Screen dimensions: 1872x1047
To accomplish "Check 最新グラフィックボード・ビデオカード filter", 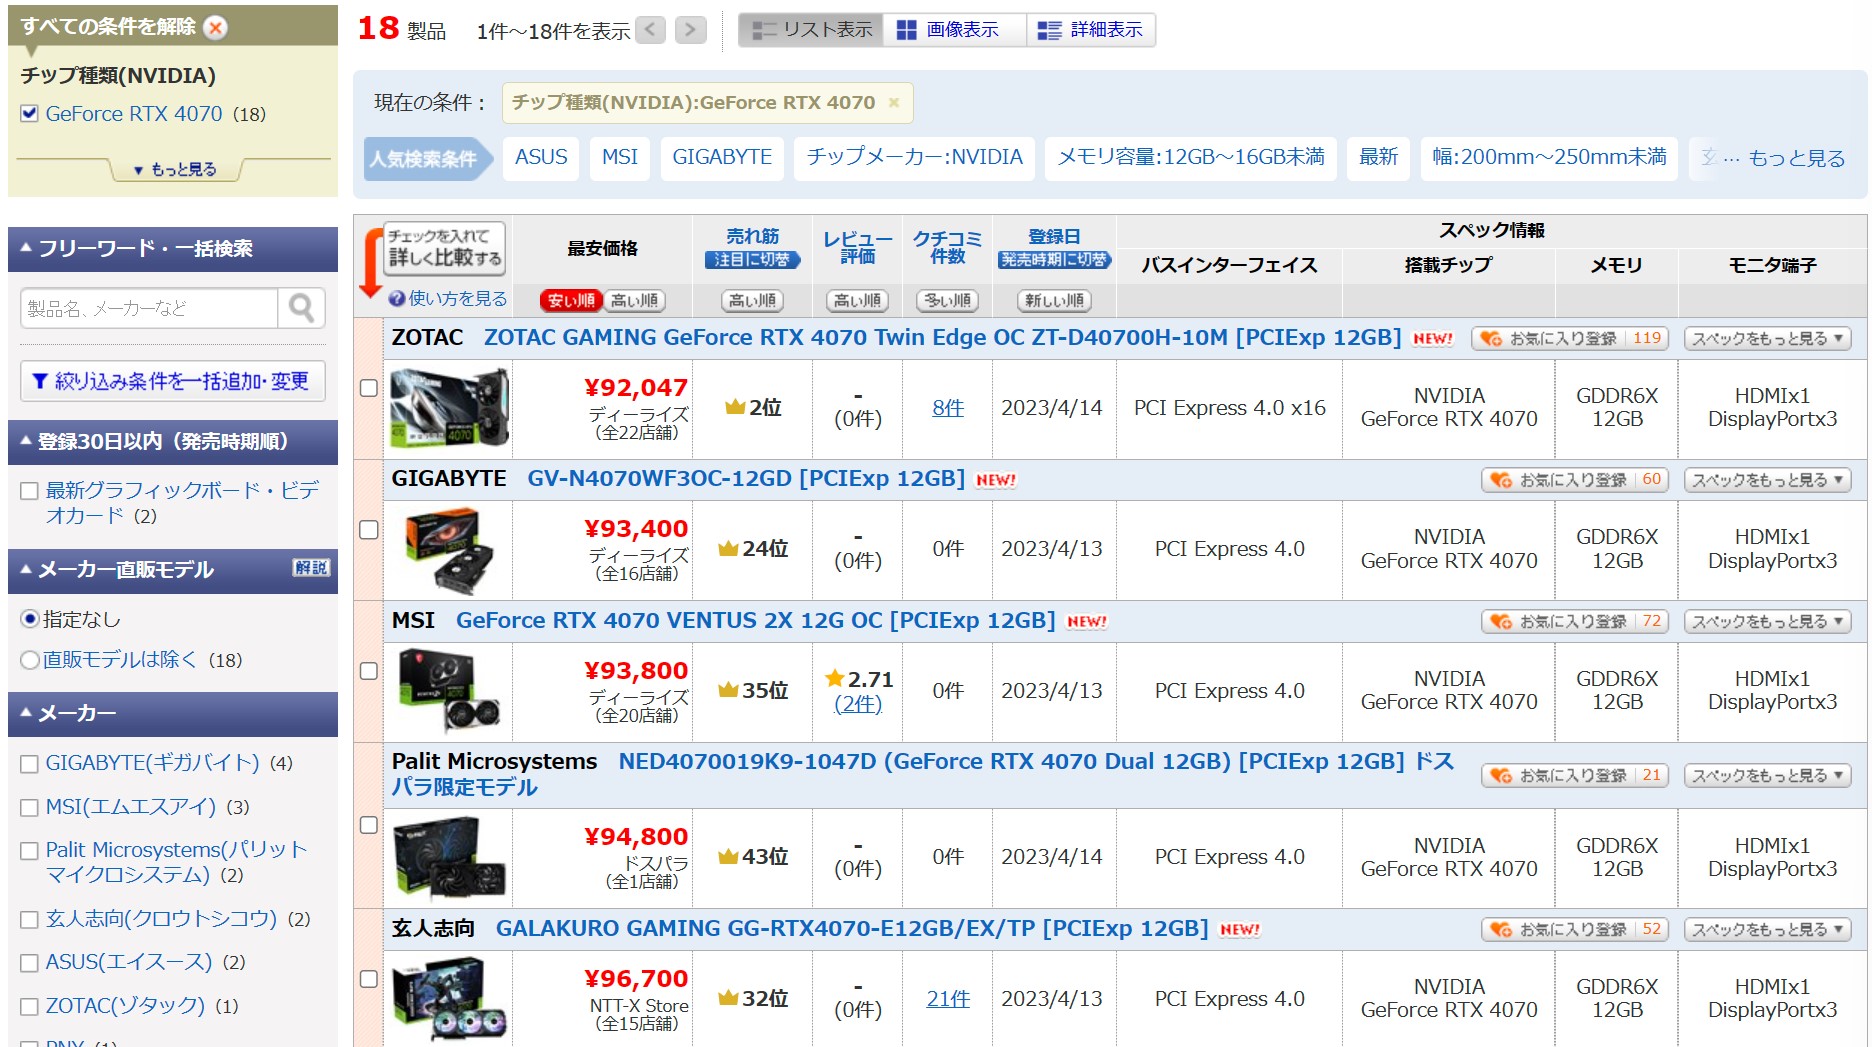I will point(29,490).
